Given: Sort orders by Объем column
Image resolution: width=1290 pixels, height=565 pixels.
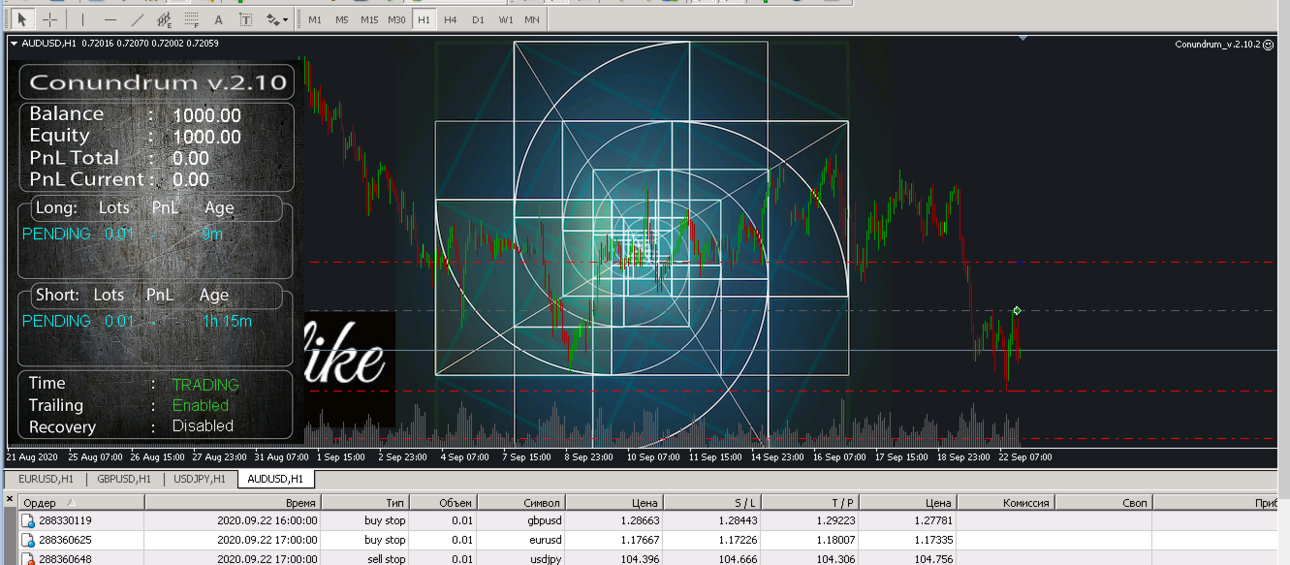Looking at the screenshot, I should (443, 503).
